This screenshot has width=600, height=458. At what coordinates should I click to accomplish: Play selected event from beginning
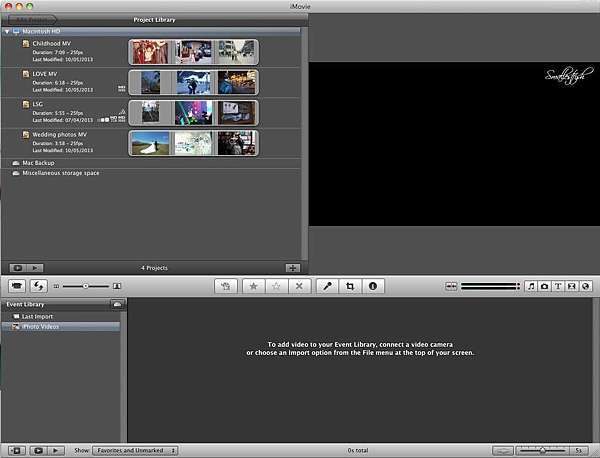pyautogui.click(x=56, y=450)
